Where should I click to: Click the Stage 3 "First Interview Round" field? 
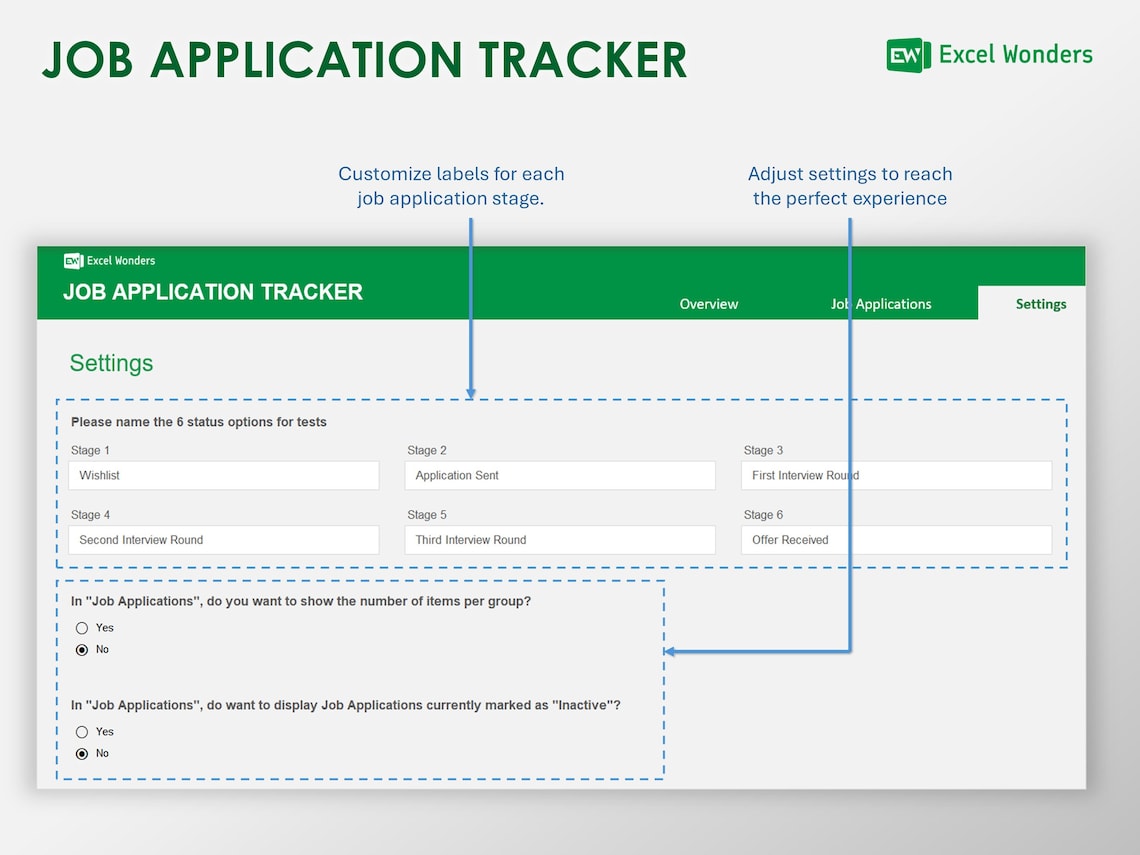[896, 475]
